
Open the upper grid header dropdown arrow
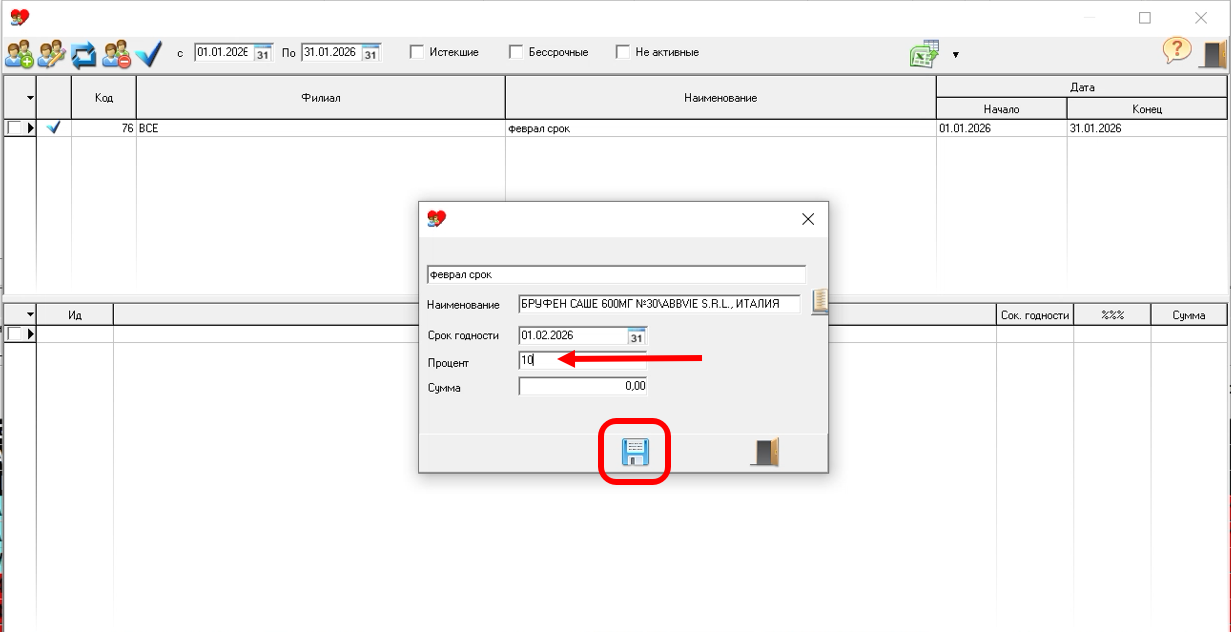click(30, 98)
